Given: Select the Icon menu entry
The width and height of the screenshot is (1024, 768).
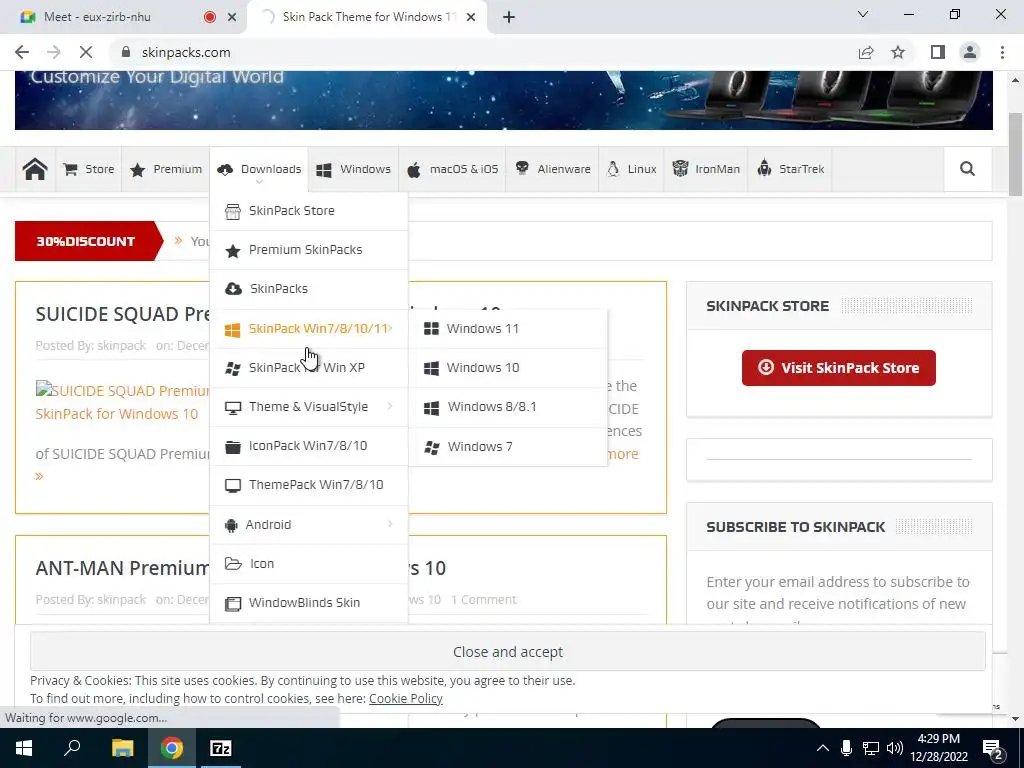Looking at the screenshot, I should (309, 564).
